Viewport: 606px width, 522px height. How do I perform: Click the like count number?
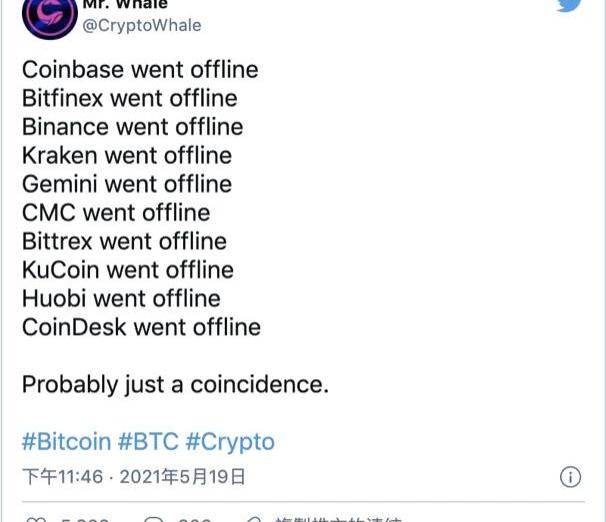click(85, 519)
